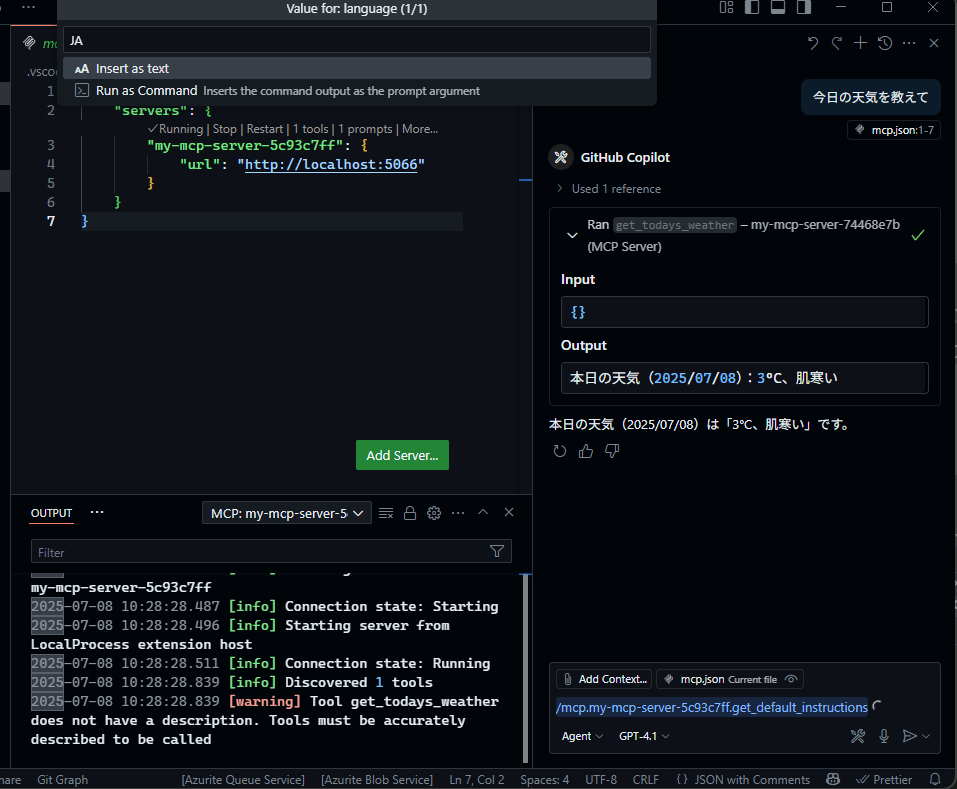Open the MCP output channel dropdown
The width and height of the screenshot is (957, 789).
(286, 513)
